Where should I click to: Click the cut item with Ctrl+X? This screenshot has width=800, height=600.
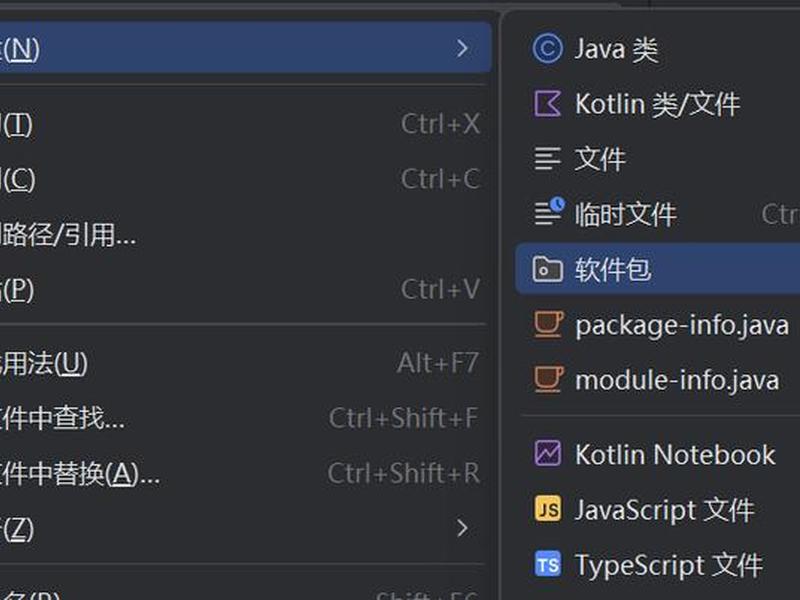click(x=246, y=124)
